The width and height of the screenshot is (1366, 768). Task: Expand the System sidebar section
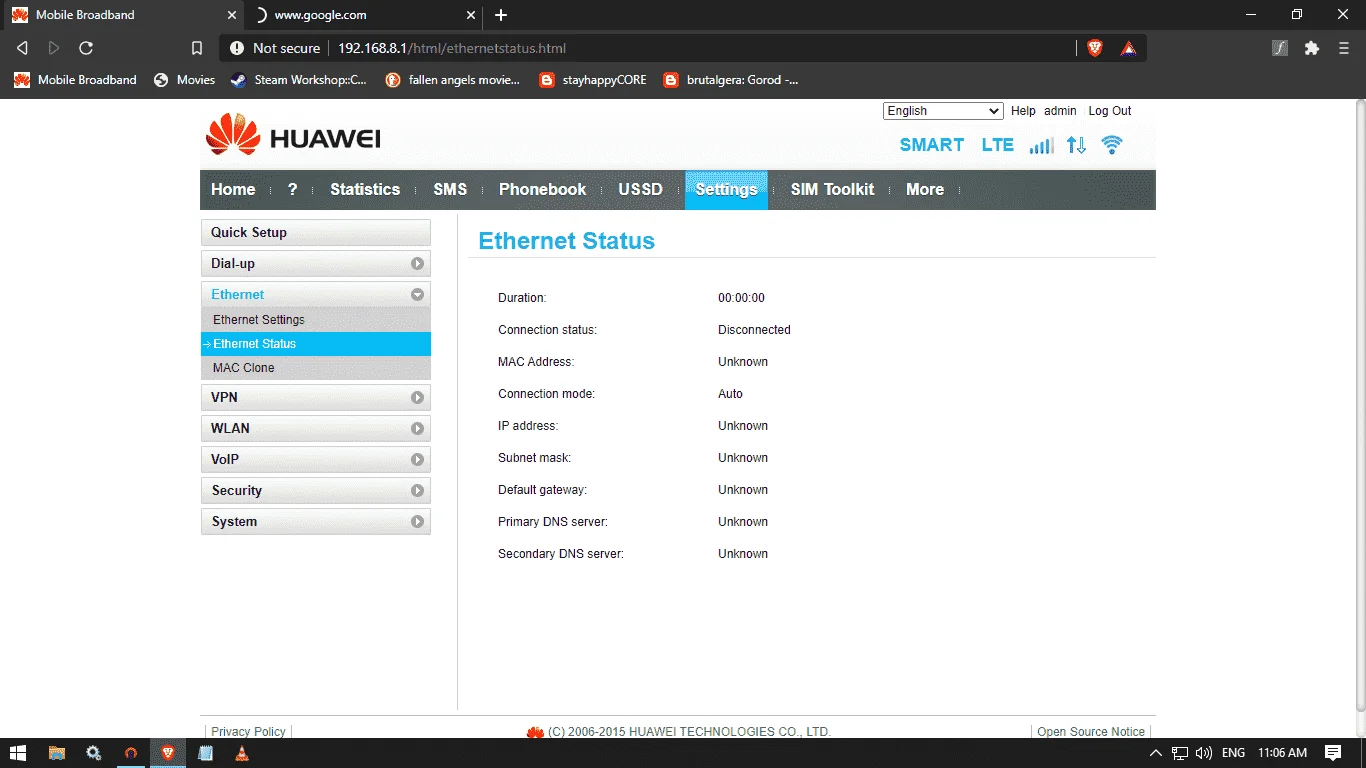316,522
